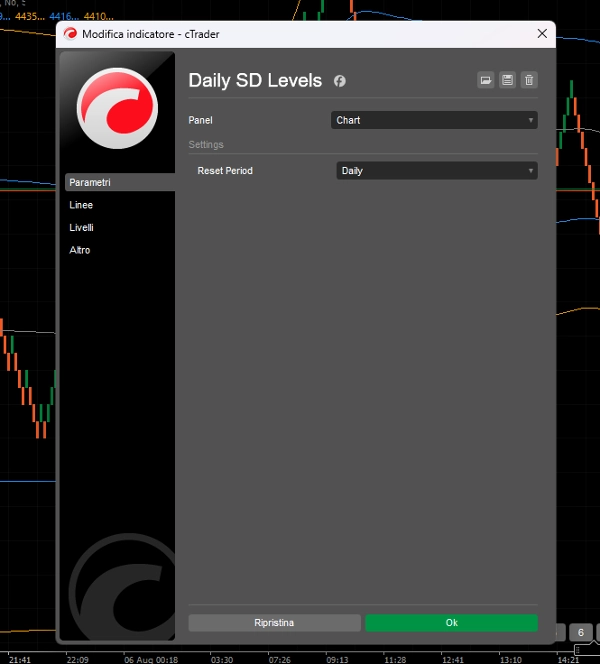Click the Reset Period label
Screen dimensions: 600x664
[225, 171]
